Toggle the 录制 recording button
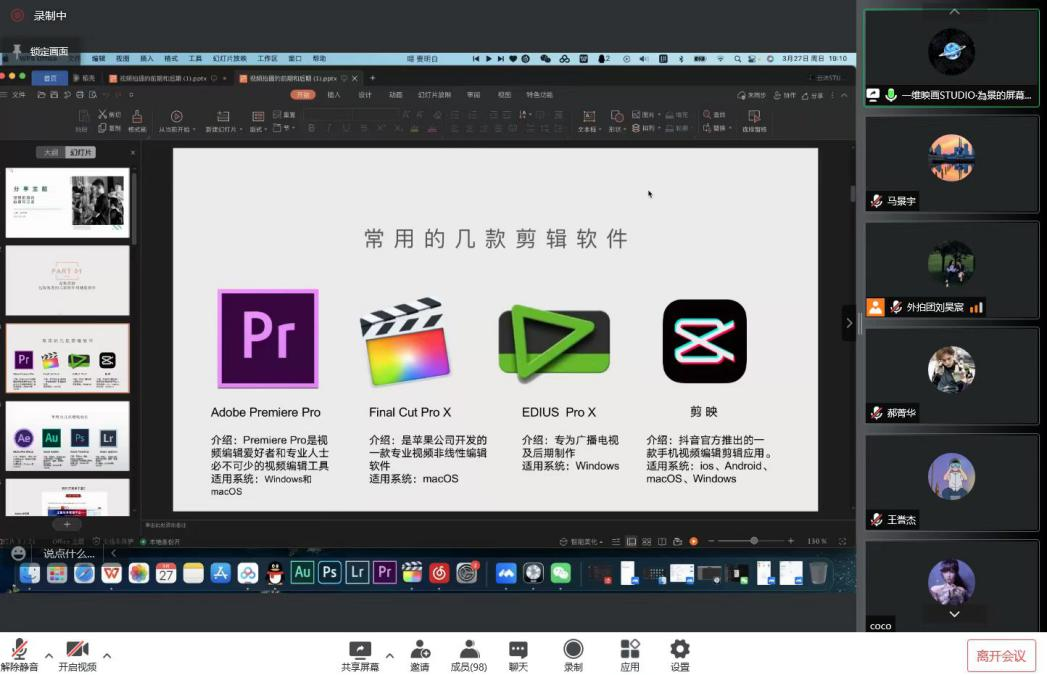 [573, 654]
